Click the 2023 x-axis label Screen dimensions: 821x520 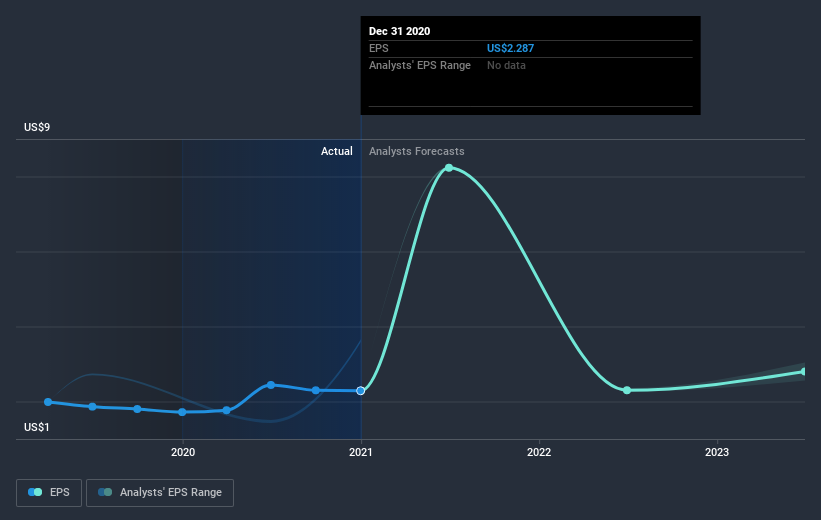click(717, 452)
